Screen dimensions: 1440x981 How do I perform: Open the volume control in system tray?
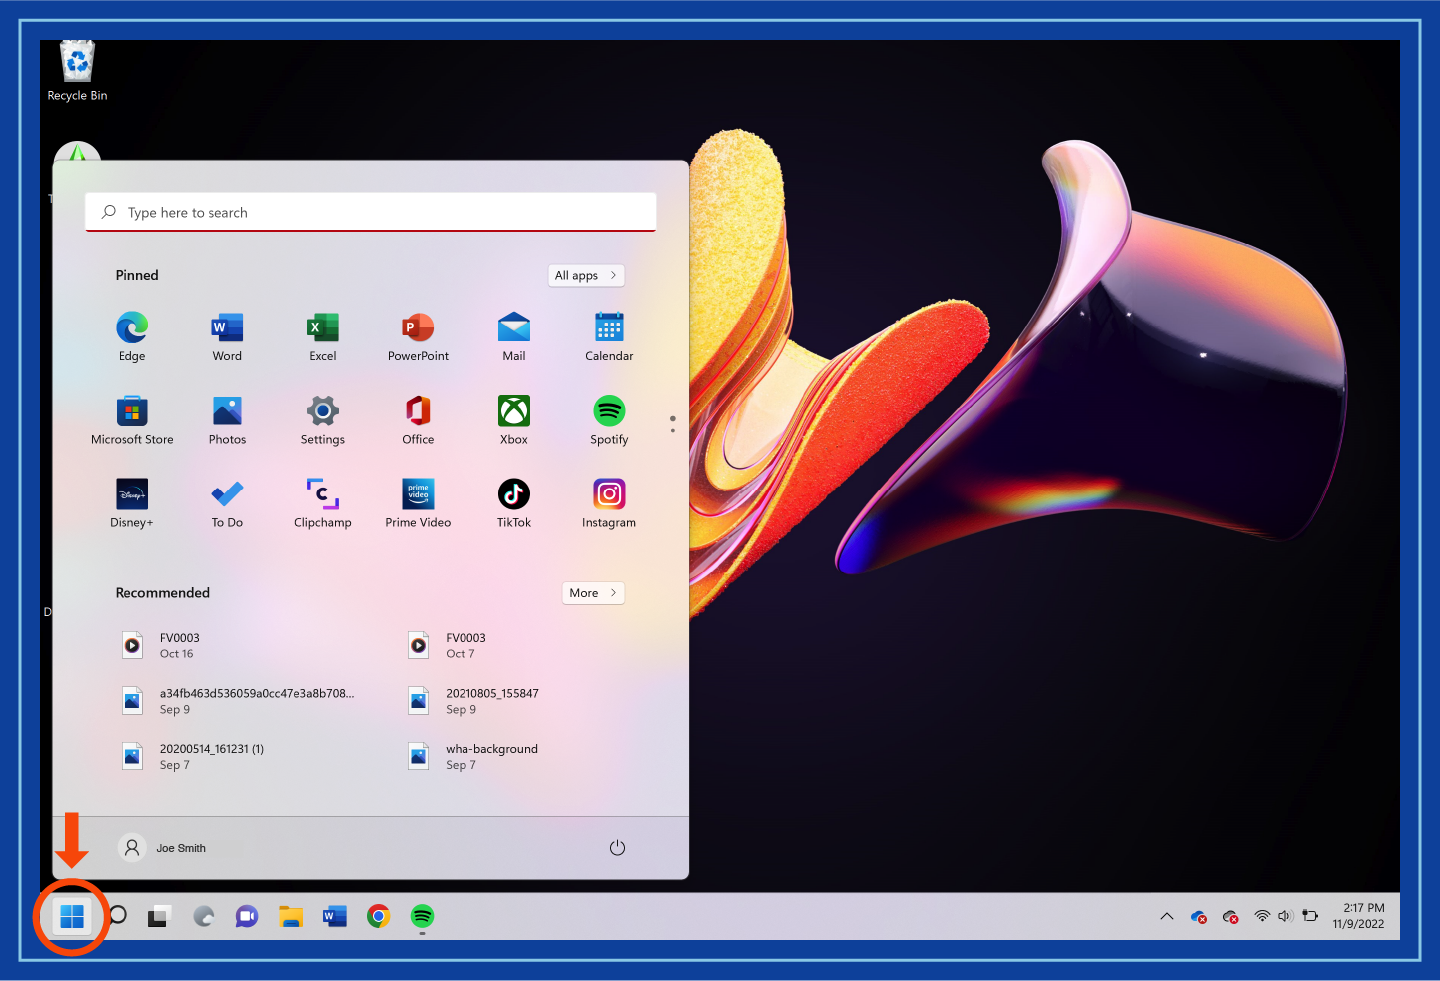pyautogui.click(x=1285, y=916)
